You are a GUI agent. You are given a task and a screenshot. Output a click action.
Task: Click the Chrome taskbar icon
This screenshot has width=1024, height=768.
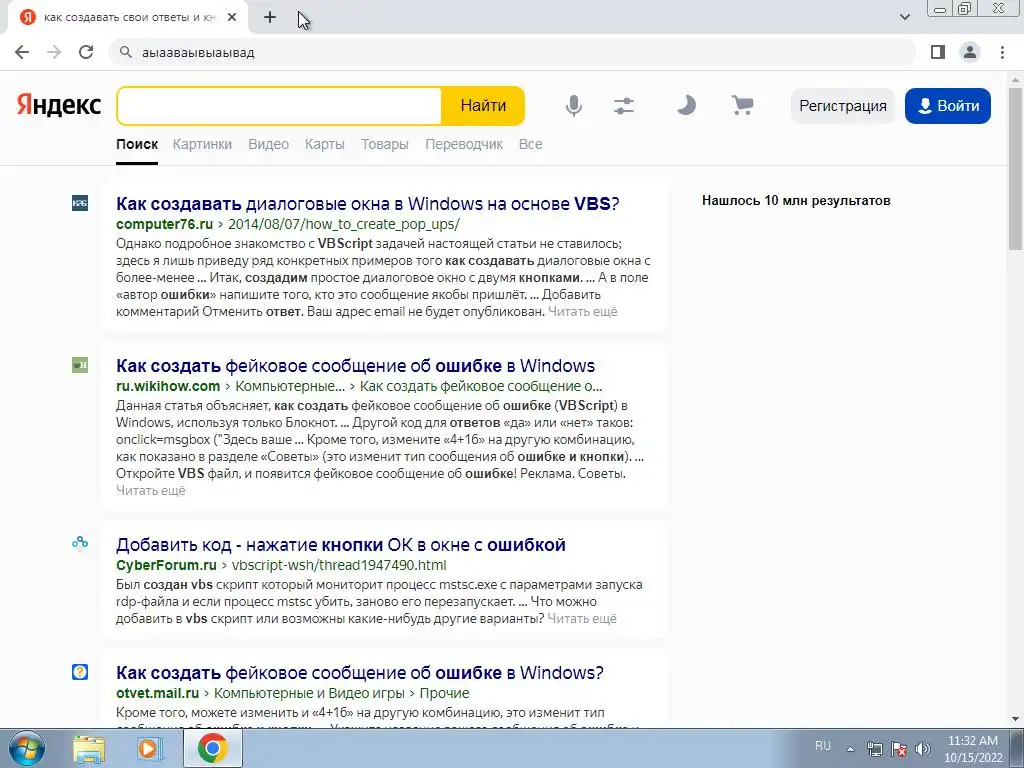213,748
